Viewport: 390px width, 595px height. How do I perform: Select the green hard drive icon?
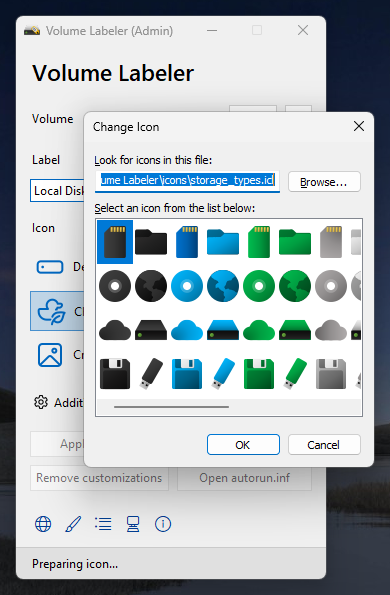(295, 330)
